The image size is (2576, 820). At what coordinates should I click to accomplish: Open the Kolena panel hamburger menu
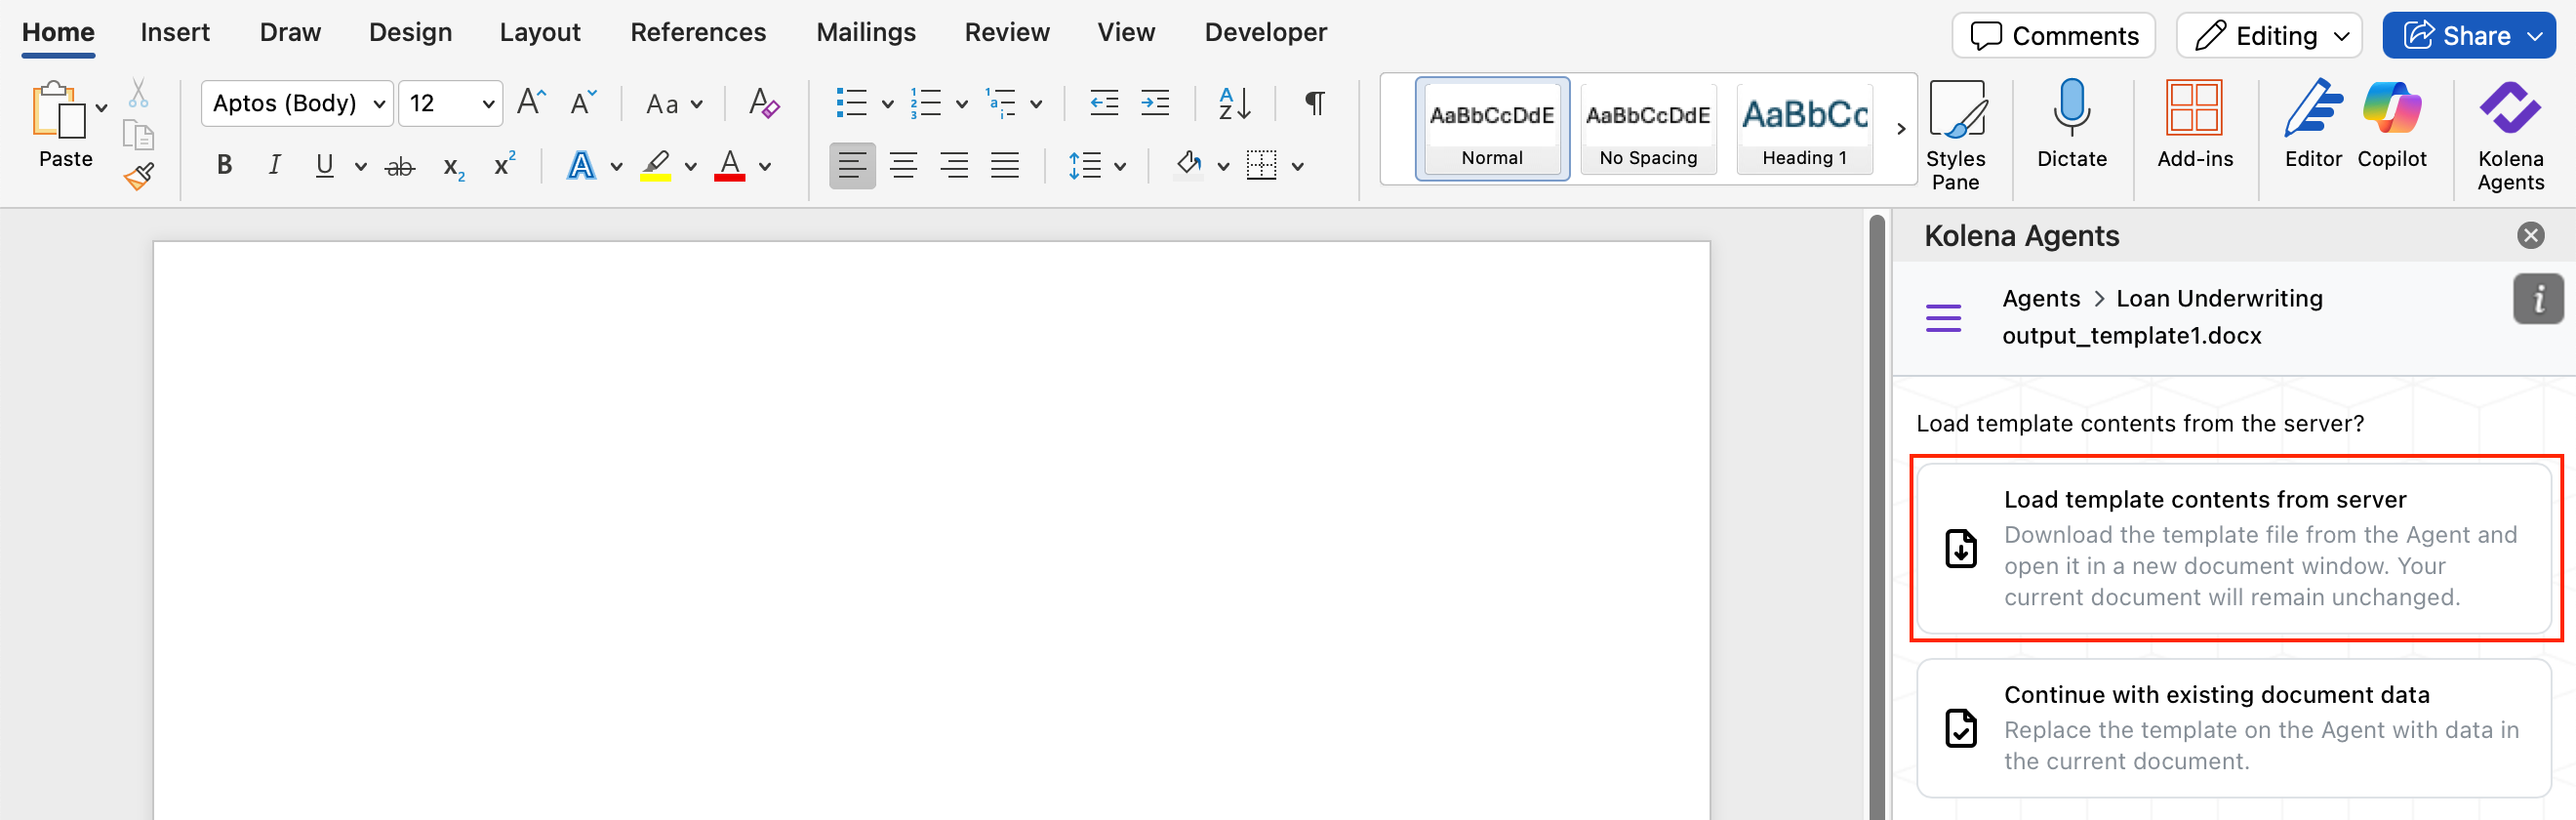pyautogui.click(x=1943, y=318)
